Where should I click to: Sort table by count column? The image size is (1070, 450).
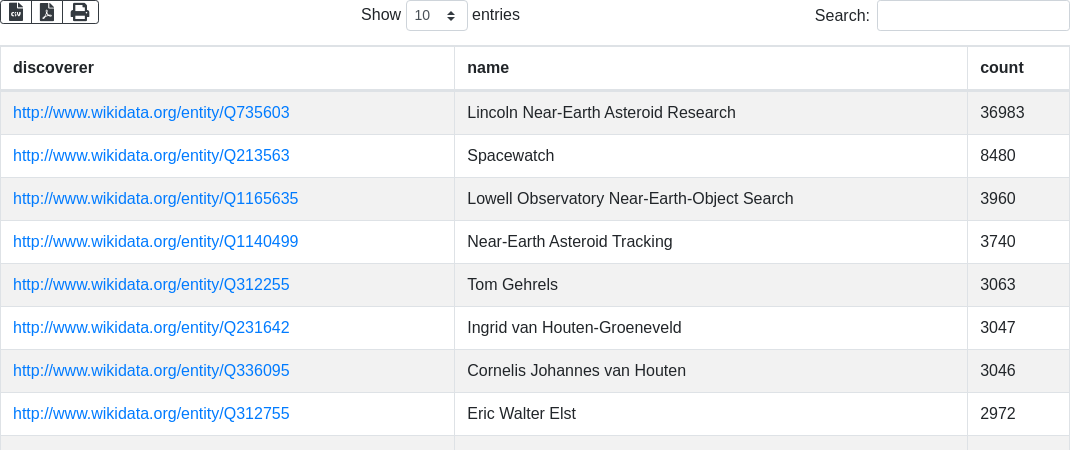(x=1001, y=68)
